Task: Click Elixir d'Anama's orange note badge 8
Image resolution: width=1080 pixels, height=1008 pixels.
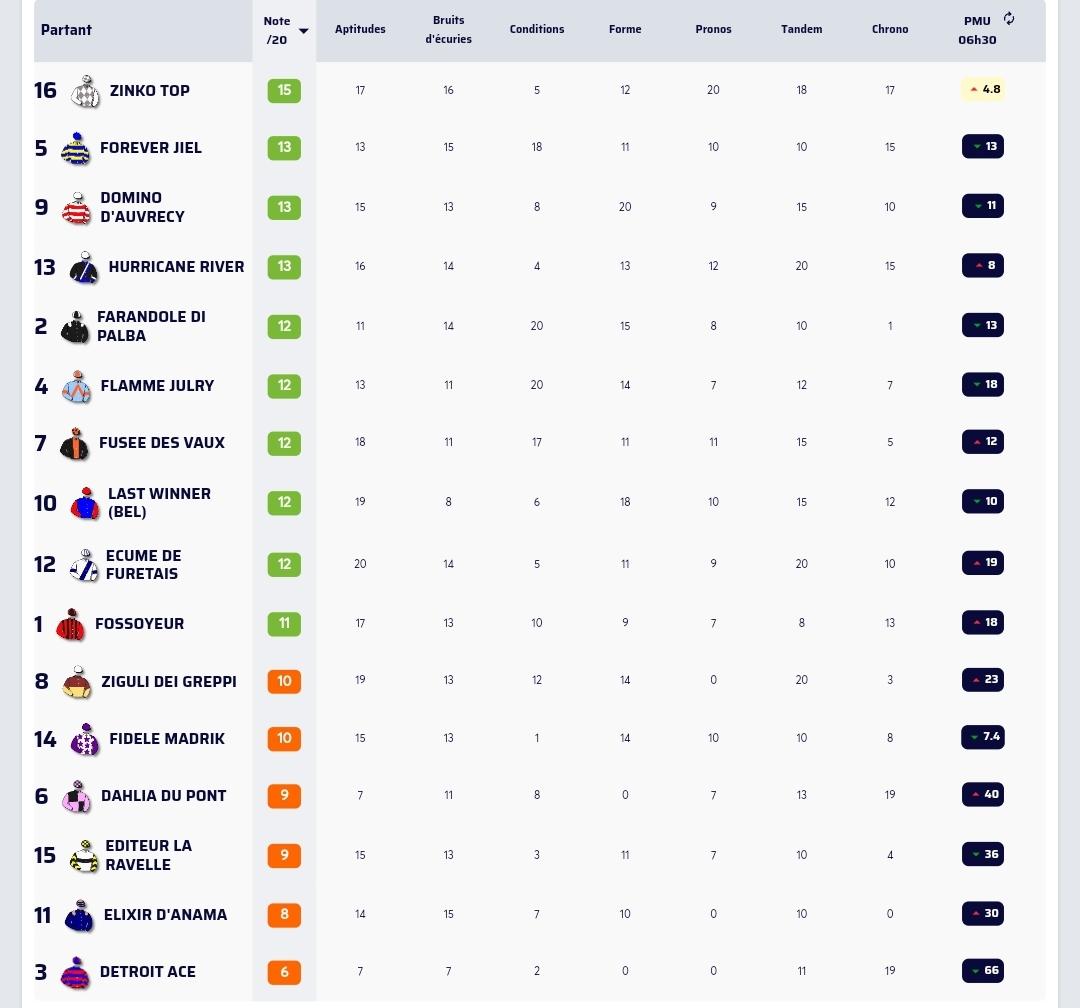Action: click(284, 915)
